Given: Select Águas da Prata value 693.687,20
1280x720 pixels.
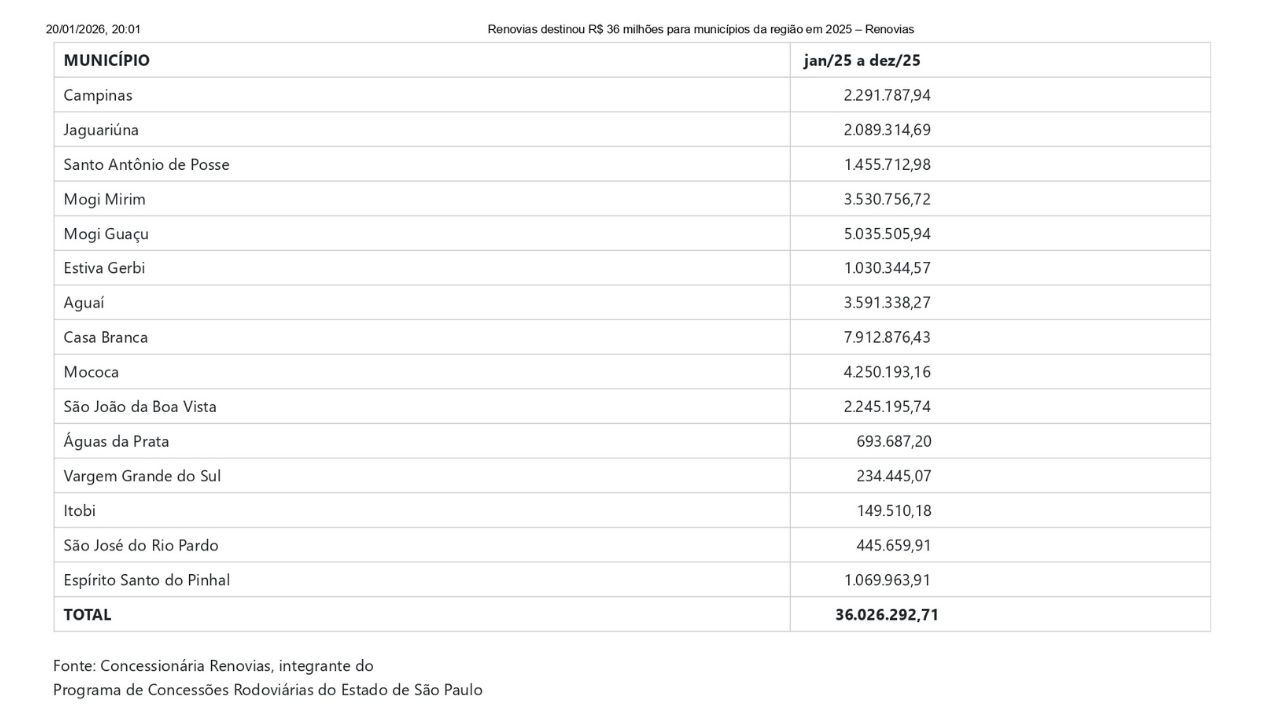Looking at the screenshot, I should 894,441.
